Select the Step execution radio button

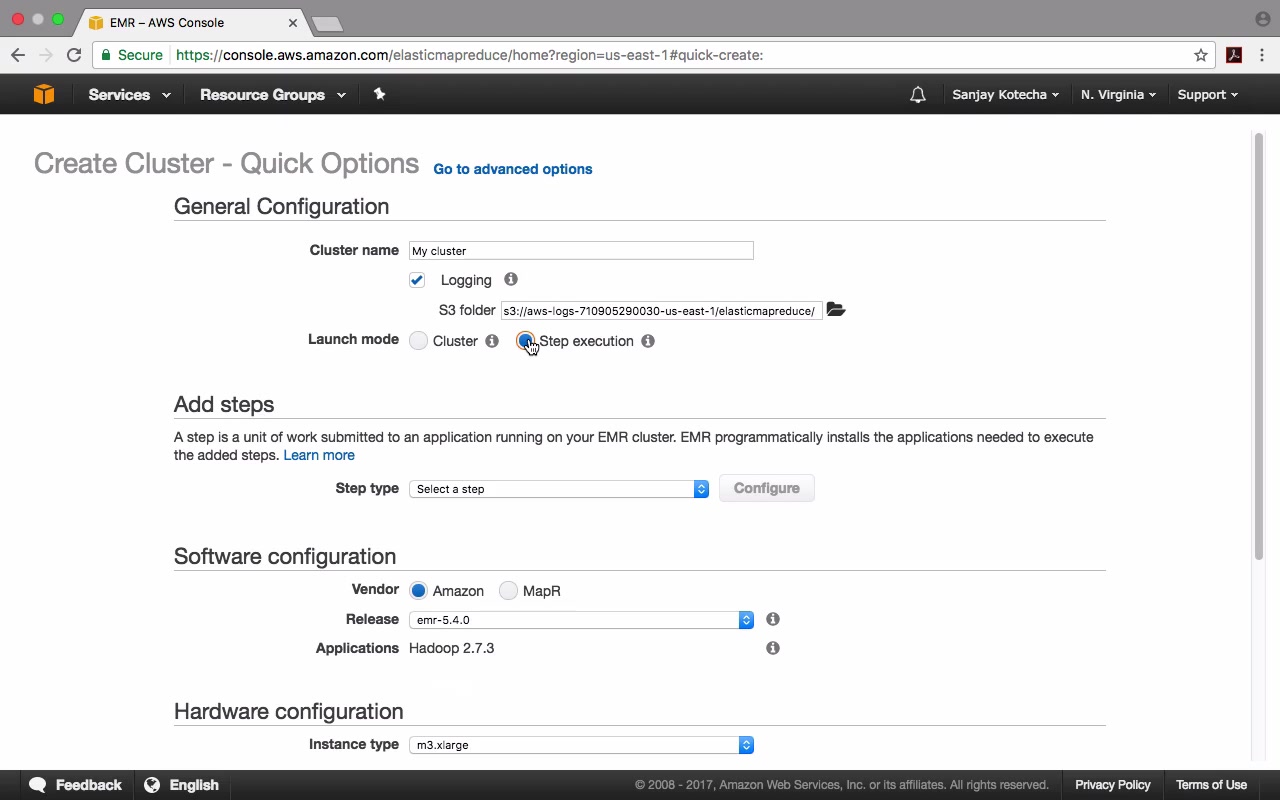pos(525,341)
